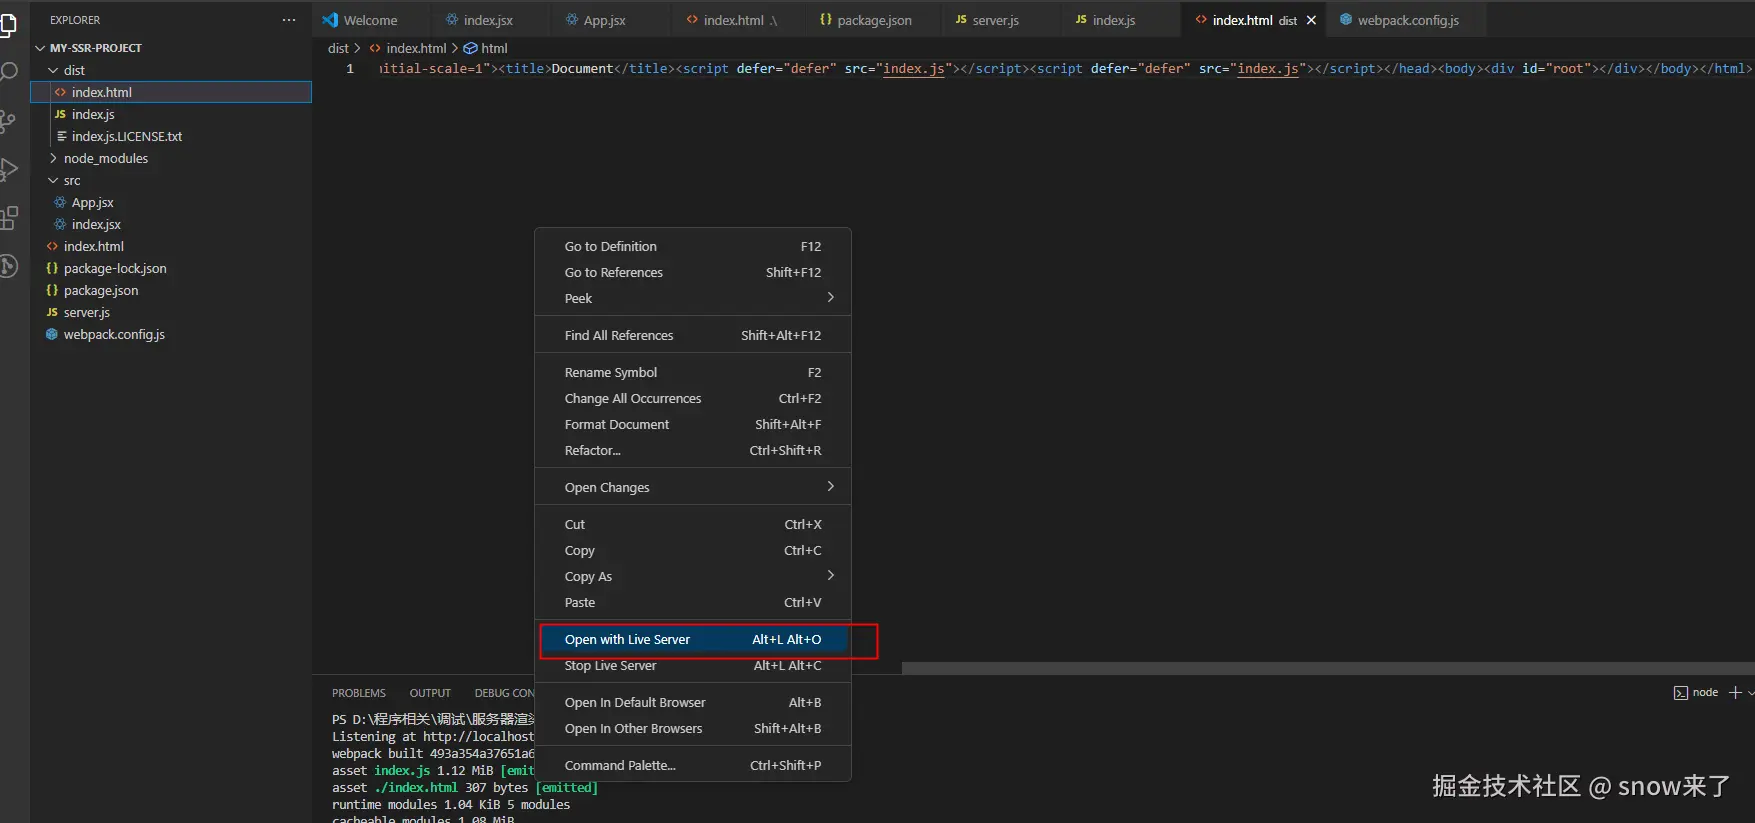Choose Rename Symbol
This screenshot has height=823, width=1755.
pyautogui.click(x=693, y=372)
